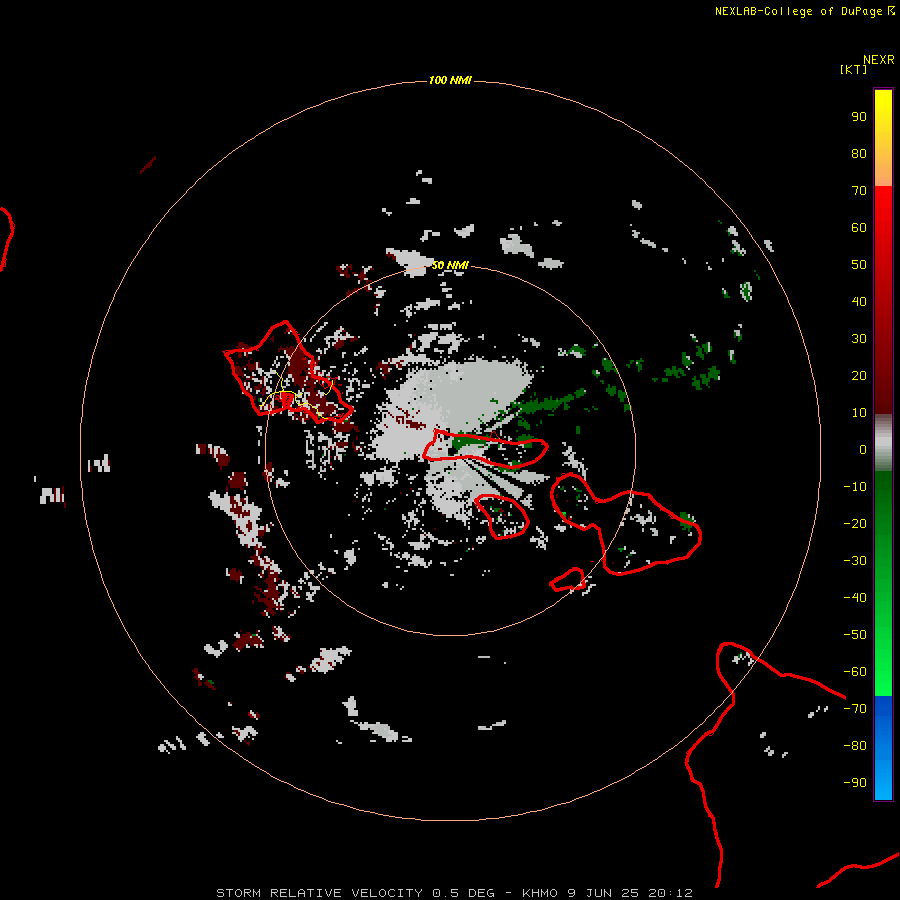Select the -80 scale value

coord(855,746)
